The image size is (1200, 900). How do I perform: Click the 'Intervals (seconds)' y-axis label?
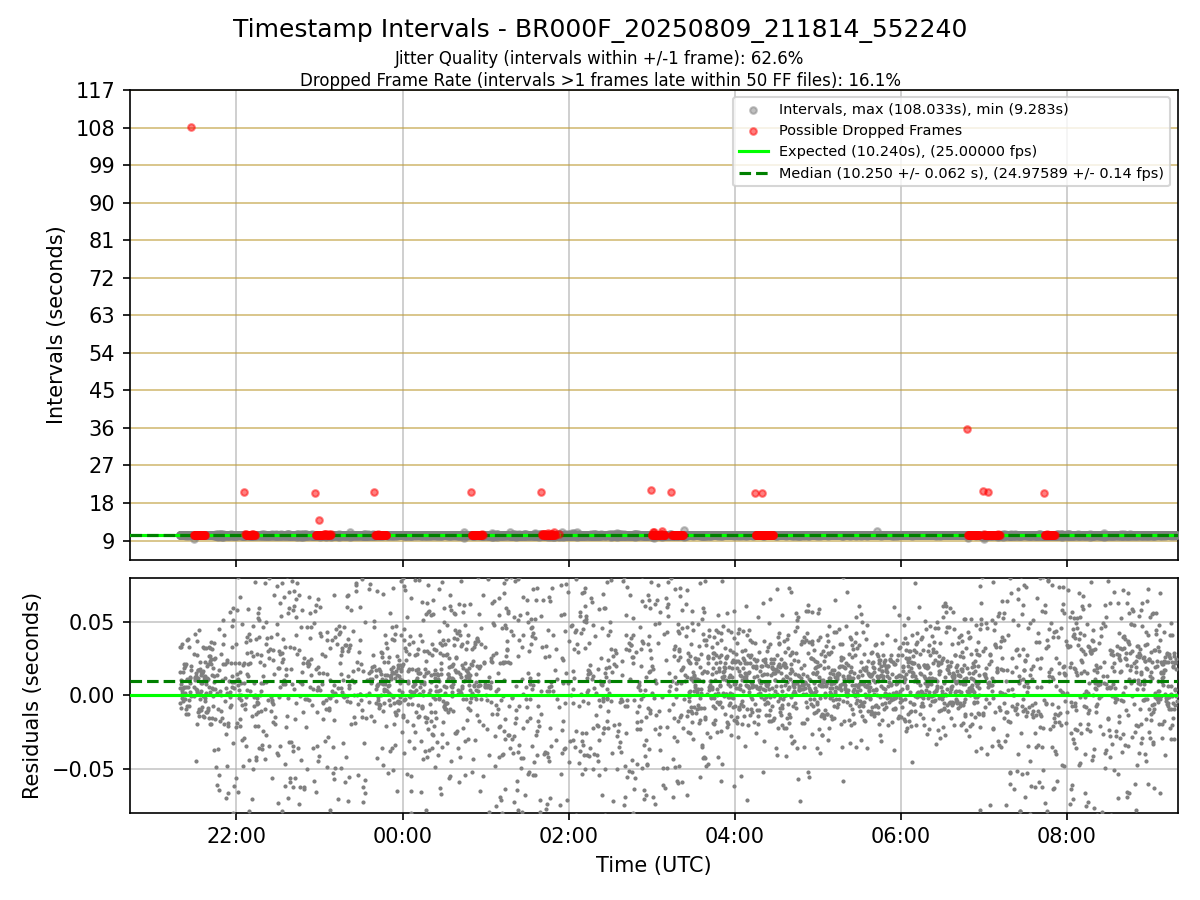click(56, 325)
